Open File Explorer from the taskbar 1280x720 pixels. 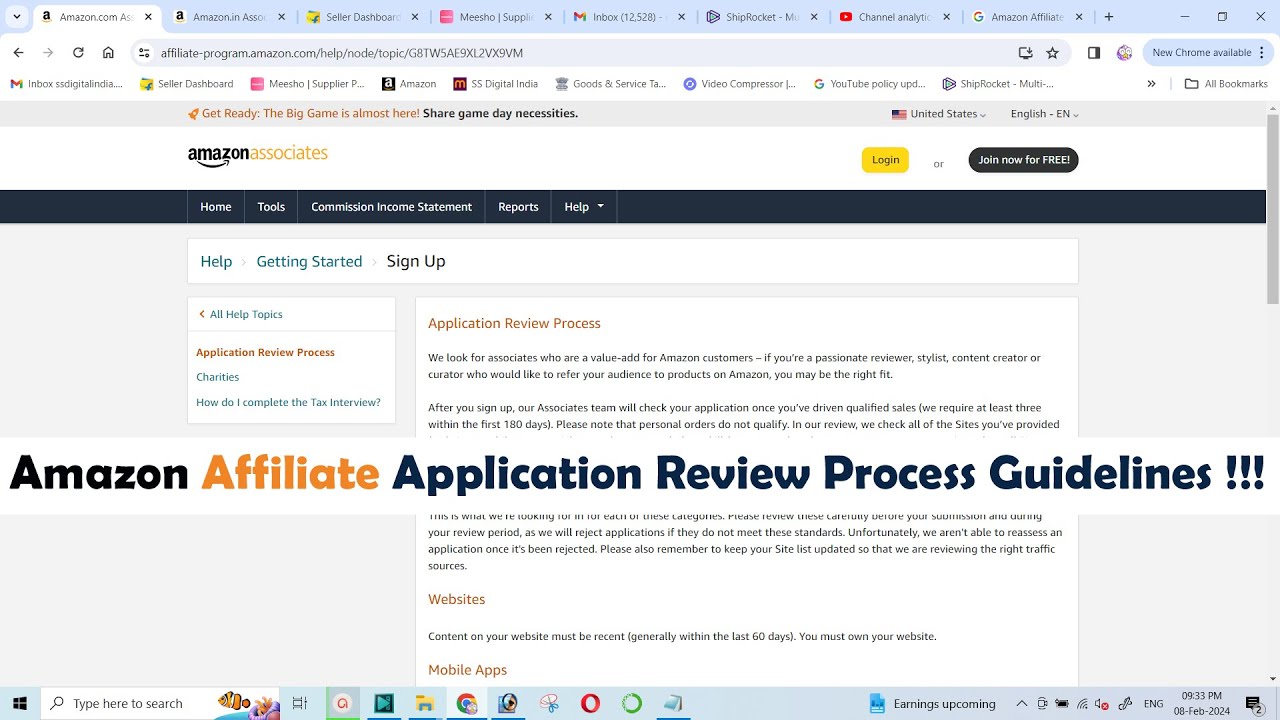(x=425, y=703)
